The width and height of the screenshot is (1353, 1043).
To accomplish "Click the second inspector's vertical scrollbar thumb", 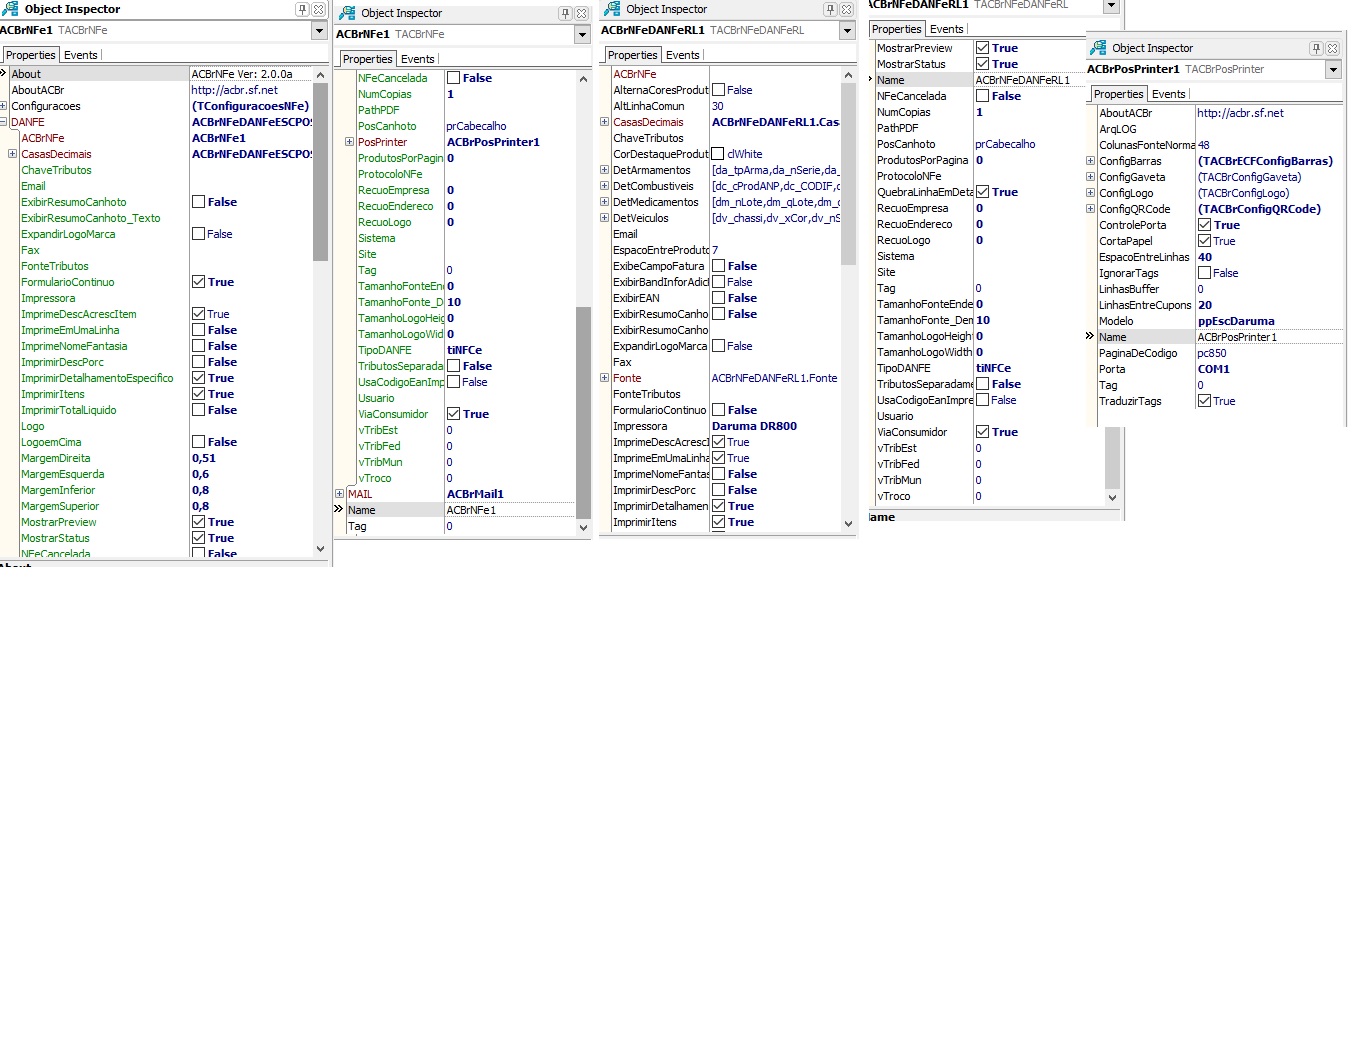I will pyautogui.click(x=584, y=412).
